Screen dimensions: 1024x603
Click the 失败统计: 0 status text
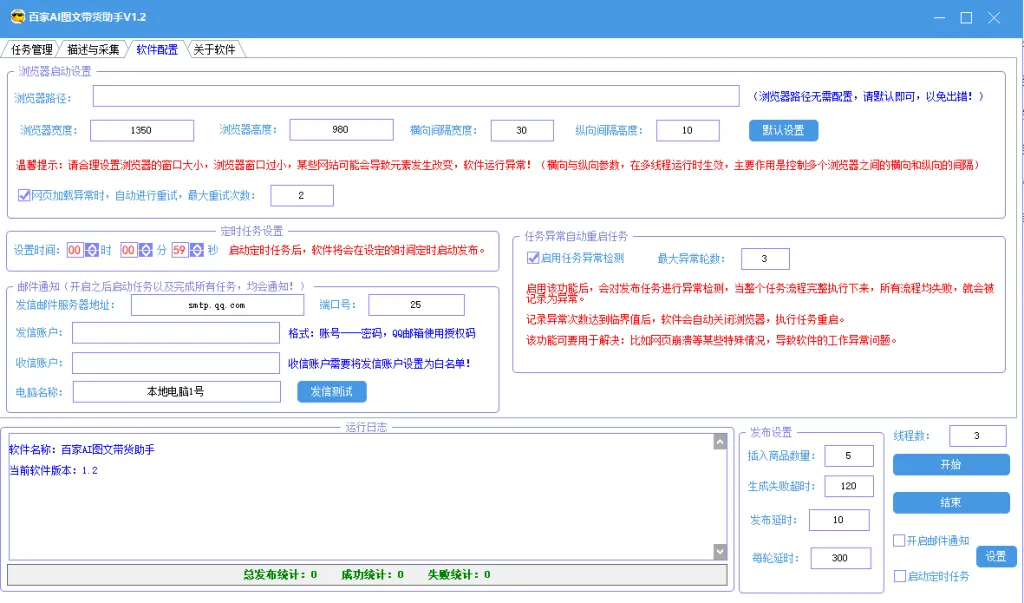tap(459, 575)
